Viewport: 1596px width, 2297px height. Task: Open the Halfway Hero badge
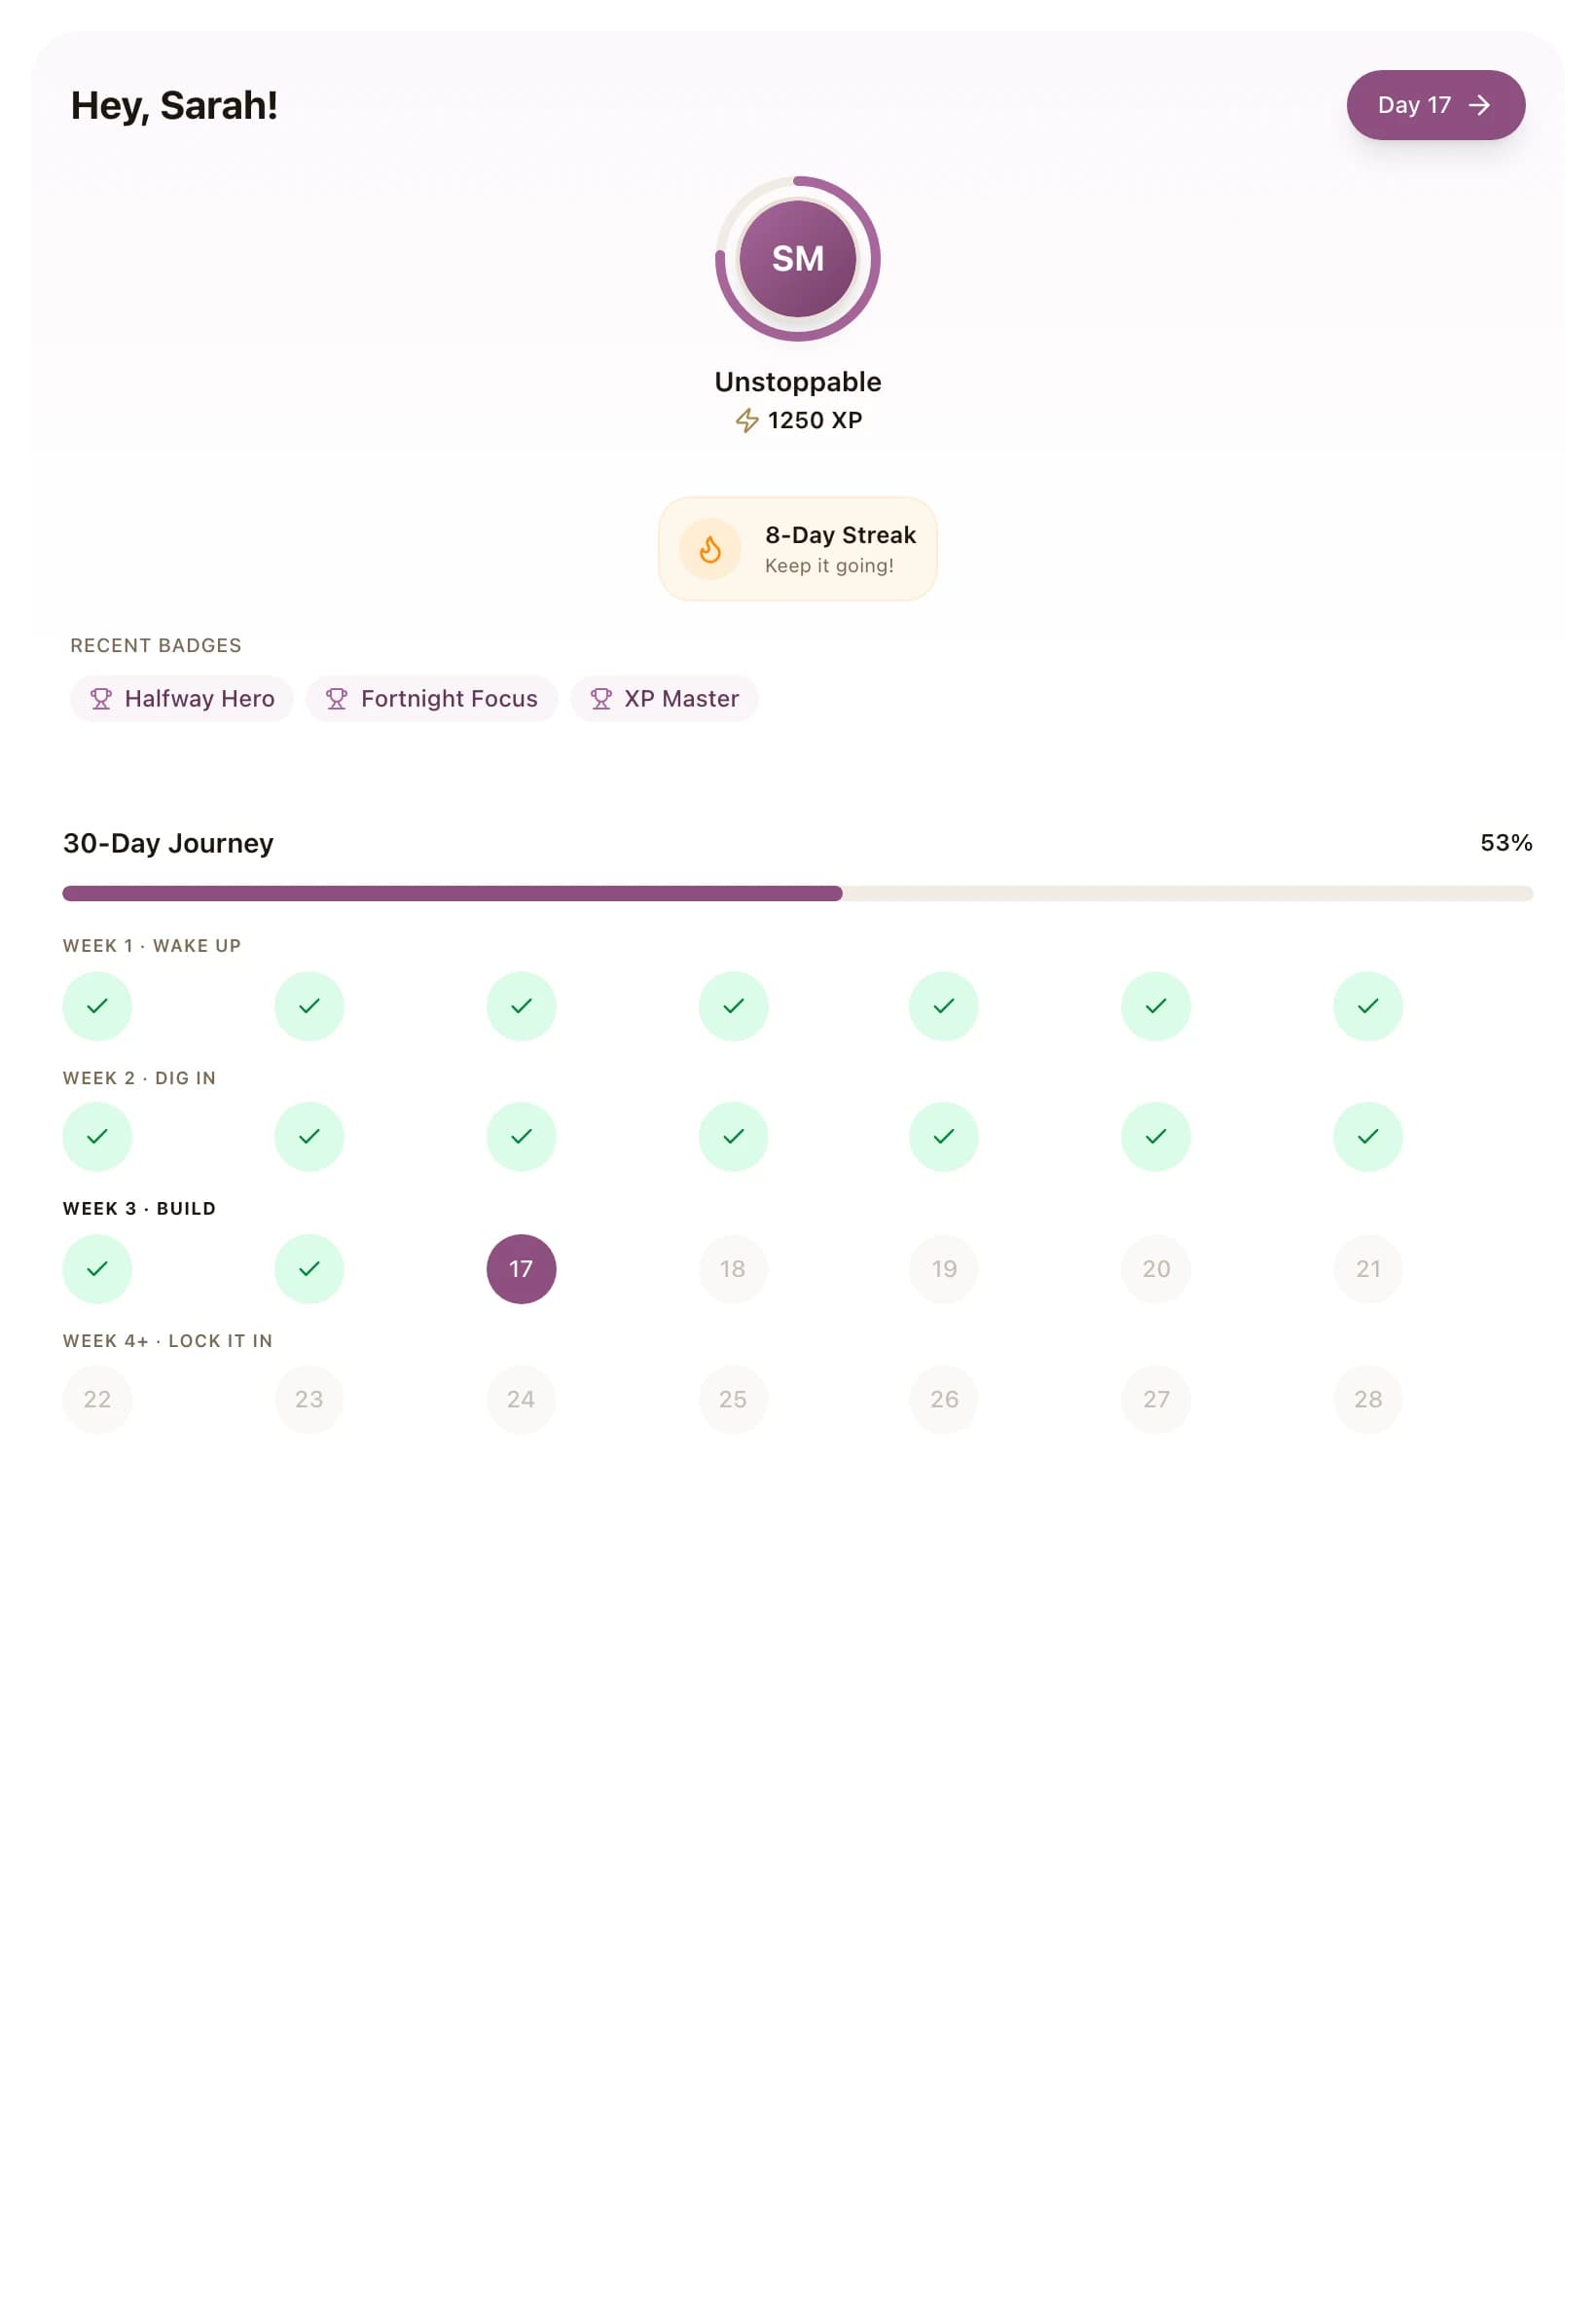[182, 699]
